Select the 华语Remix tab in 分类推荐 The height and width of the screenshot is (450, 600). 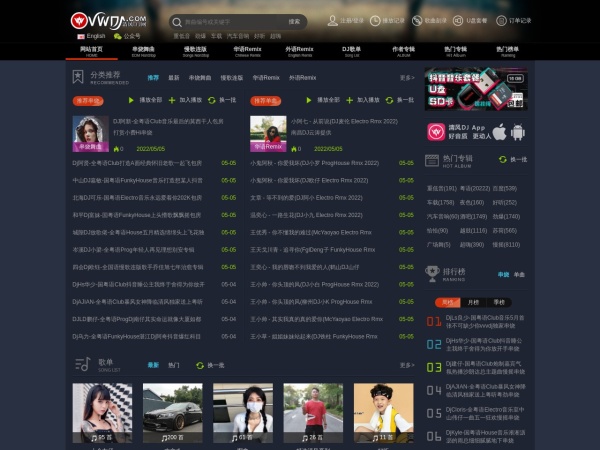click(265, 77)
